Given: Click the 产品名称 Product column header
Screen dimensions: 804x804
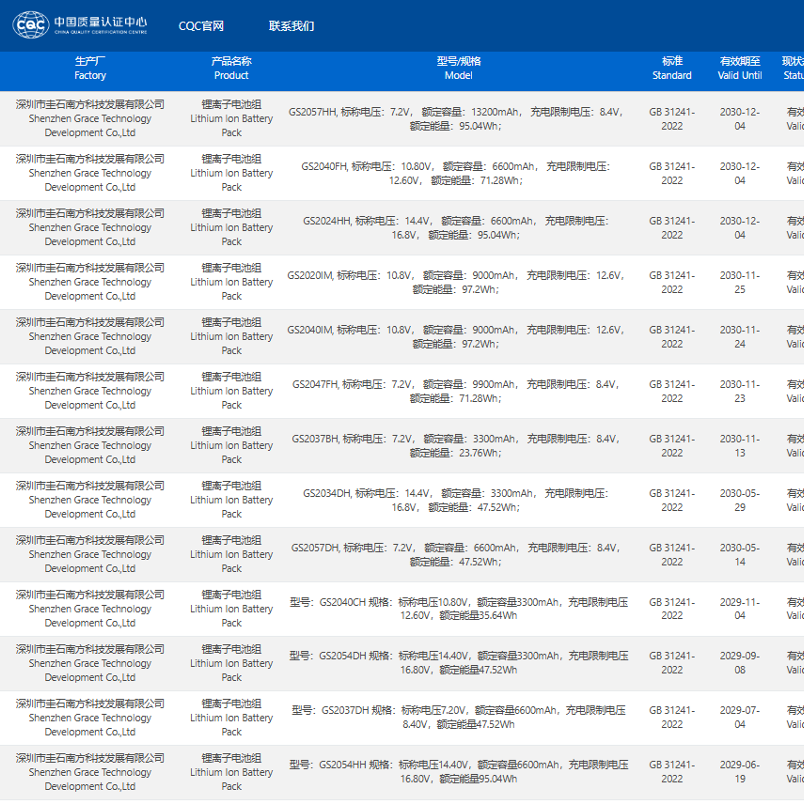Looking at the screenshot, I should 231,68.
